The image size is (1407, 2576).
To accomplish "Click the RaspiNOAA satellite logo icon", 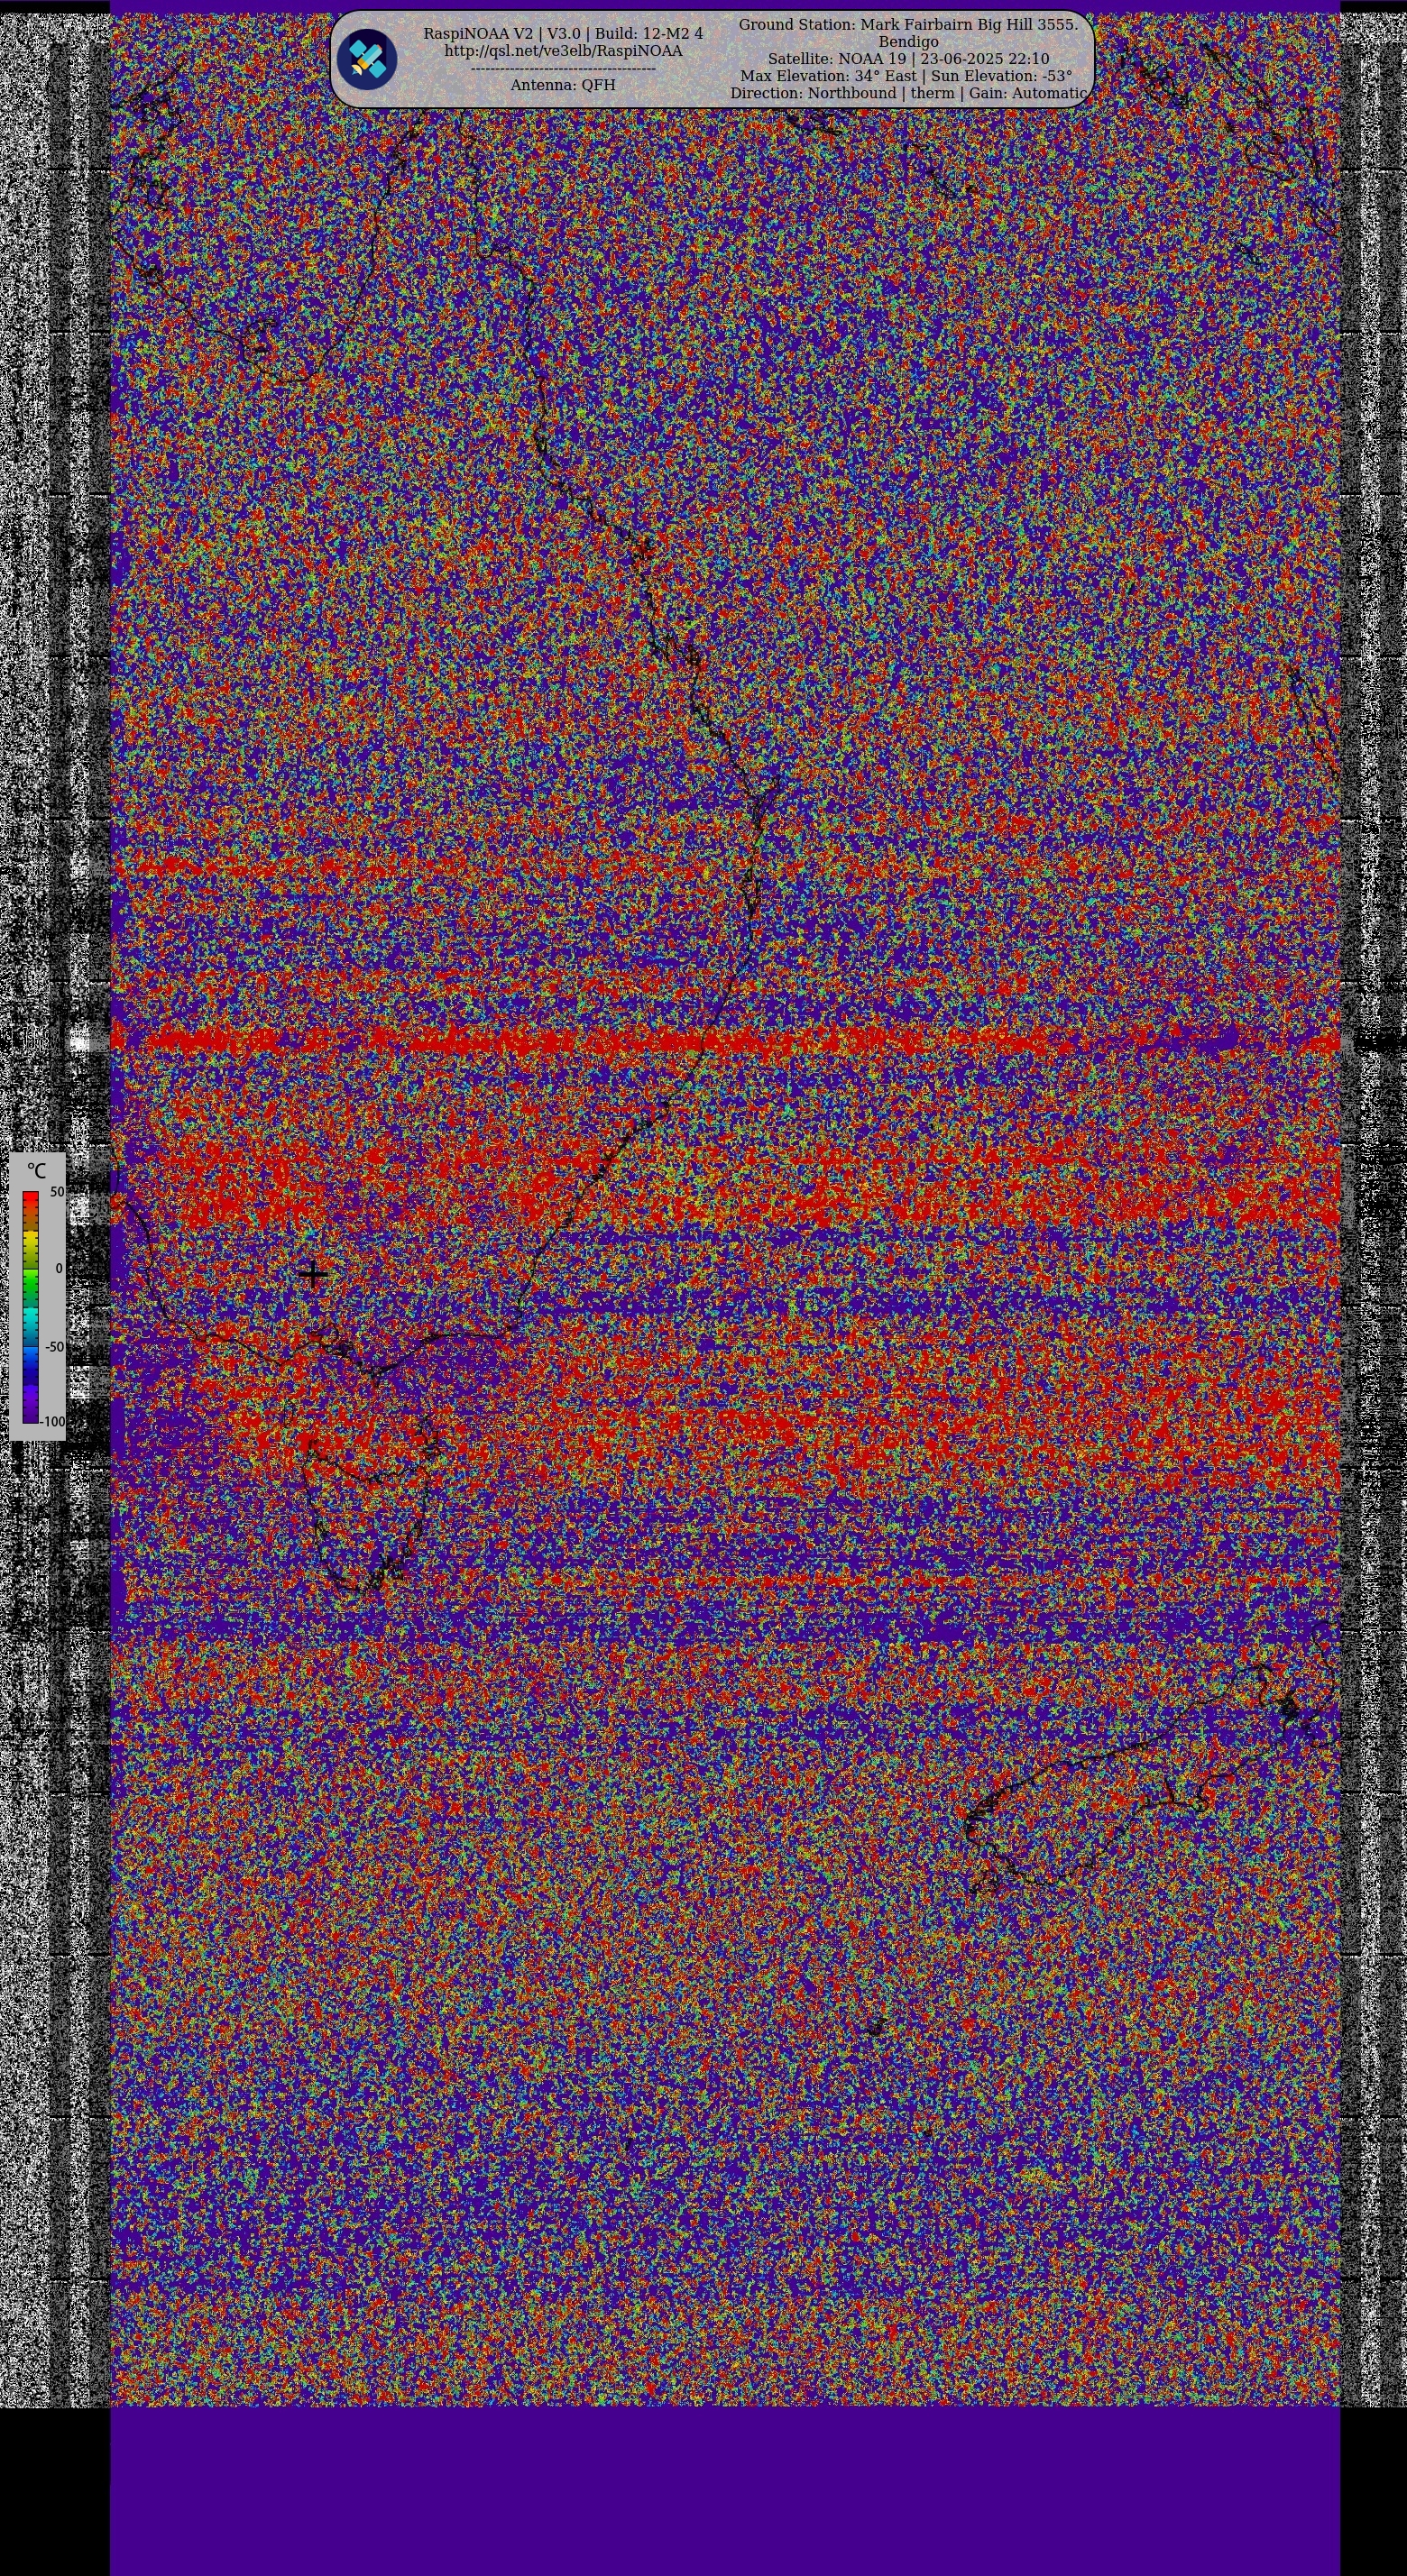I will tap(367, 60).
